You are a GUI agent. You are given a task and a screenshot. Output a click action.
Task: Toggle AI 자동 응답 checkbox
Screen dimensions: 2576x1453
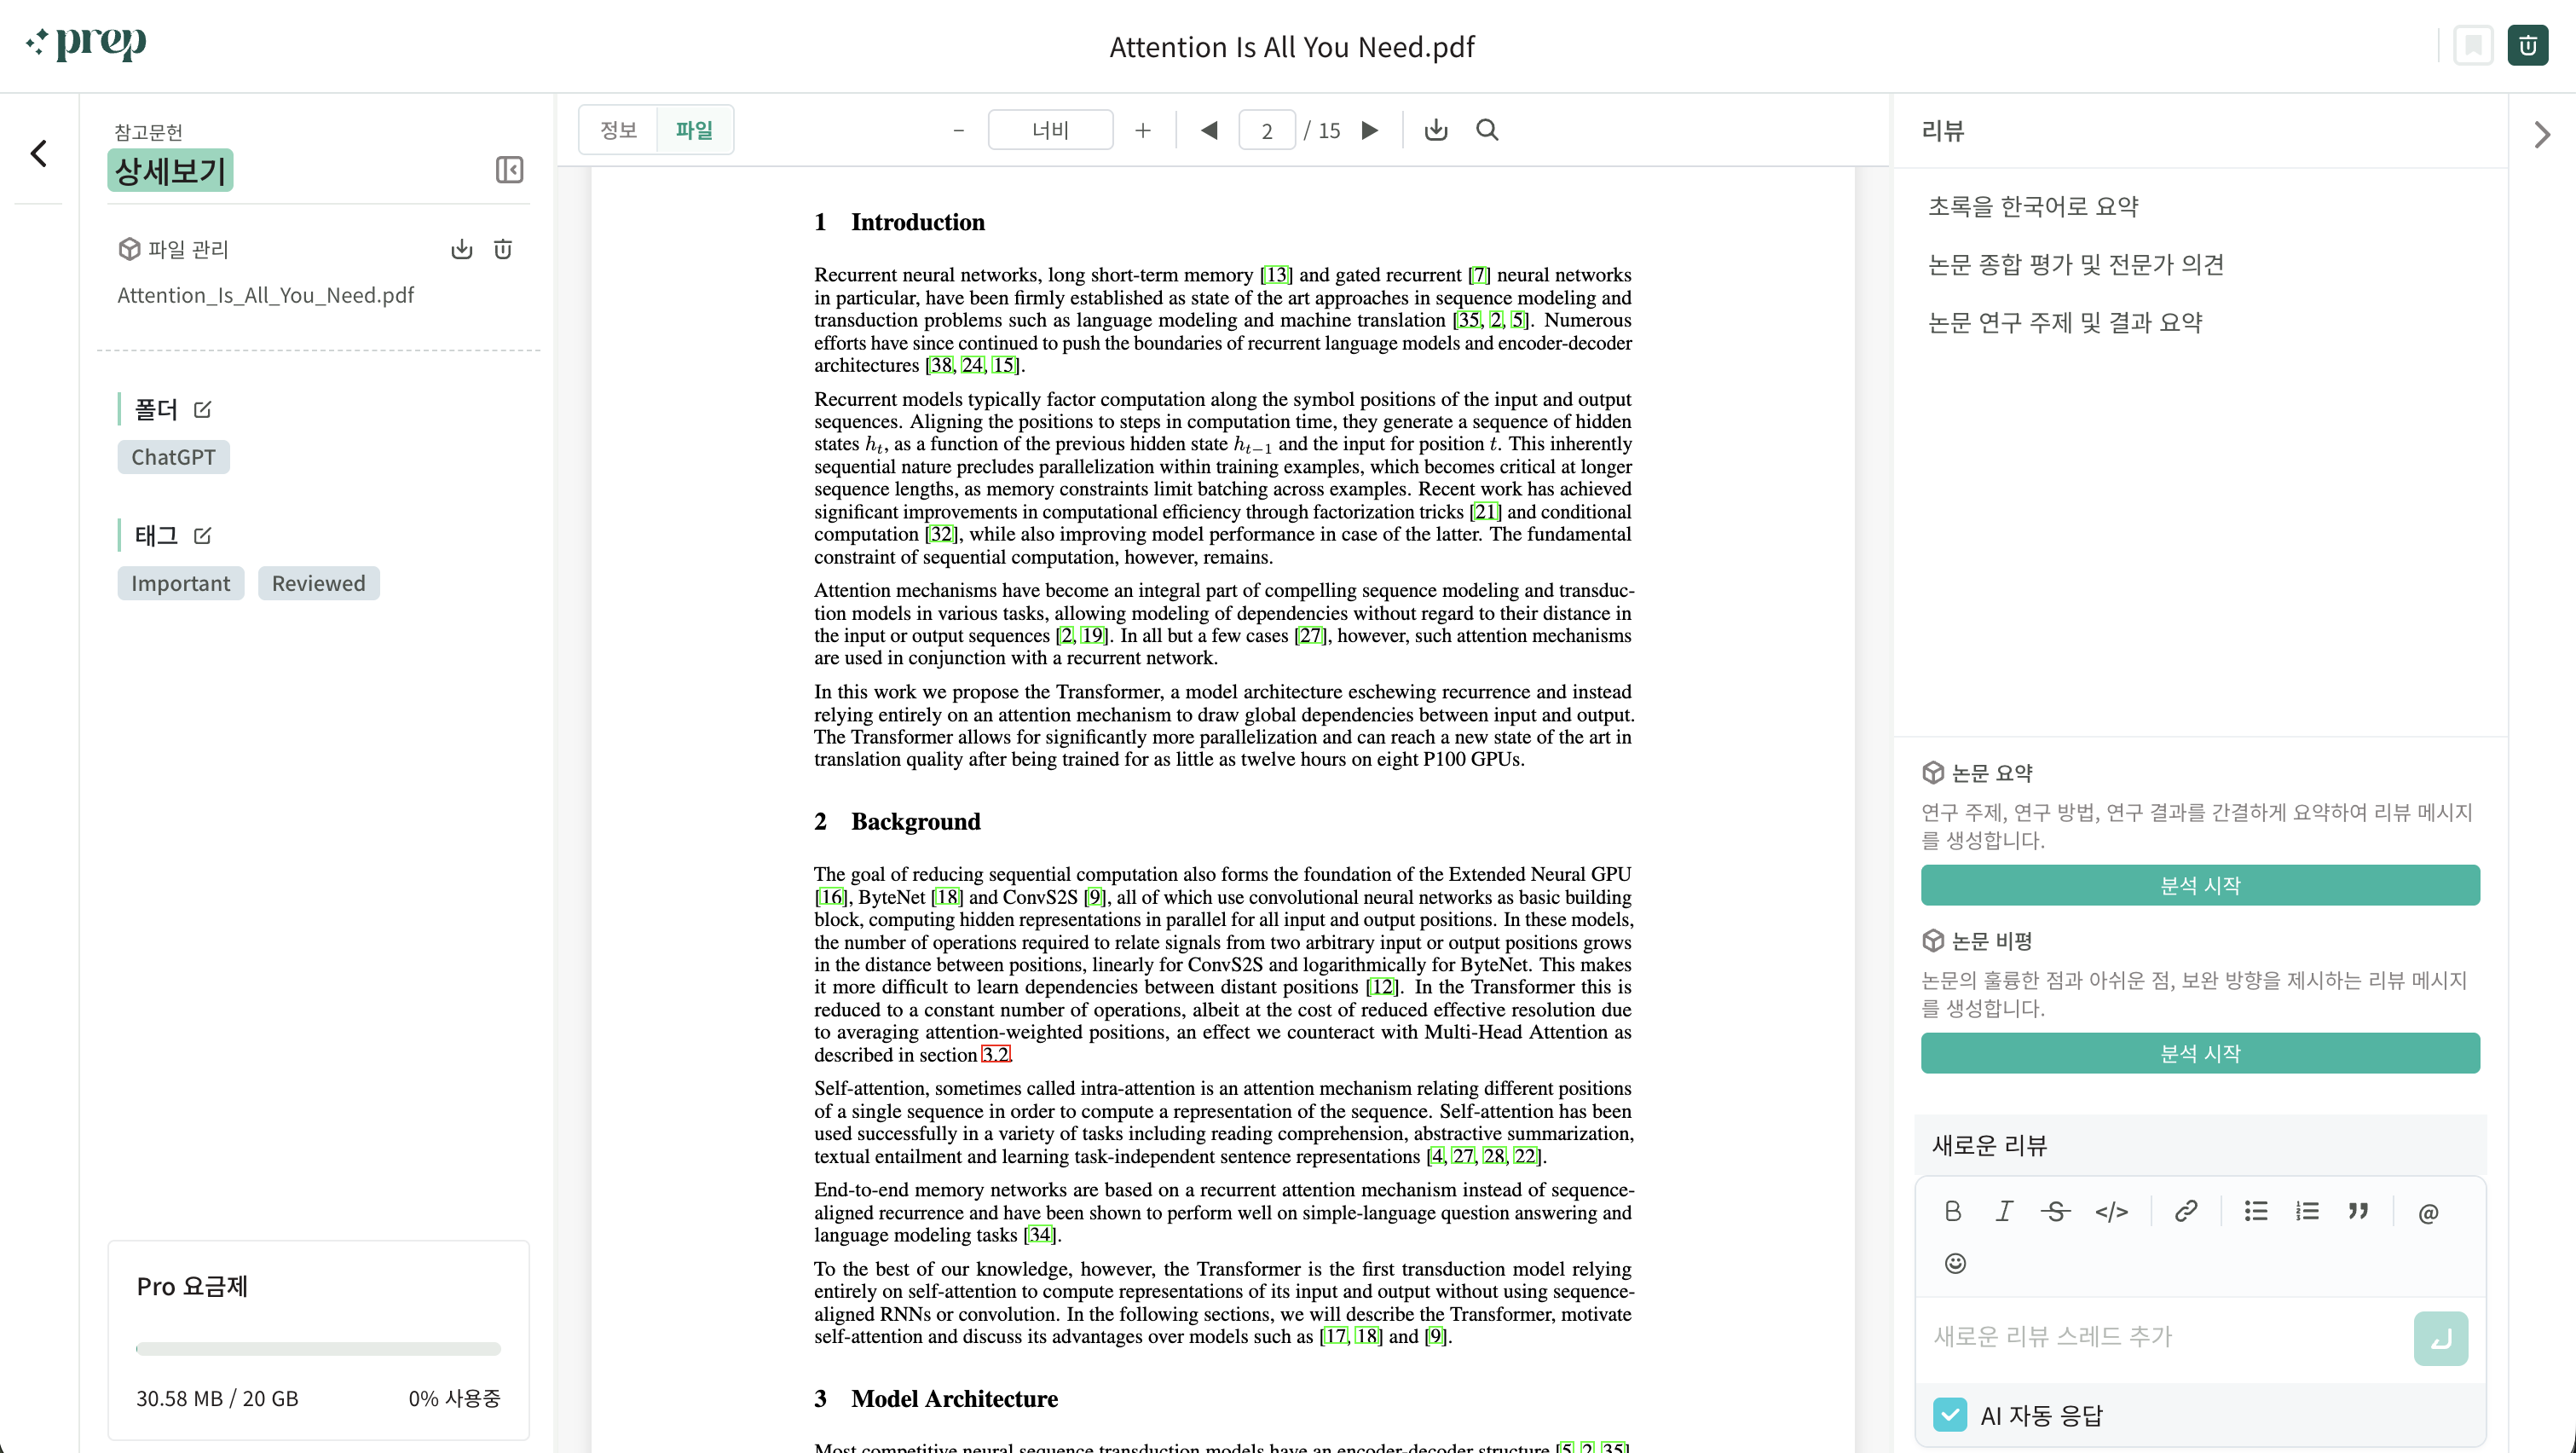click(x=1950, y=1415)
